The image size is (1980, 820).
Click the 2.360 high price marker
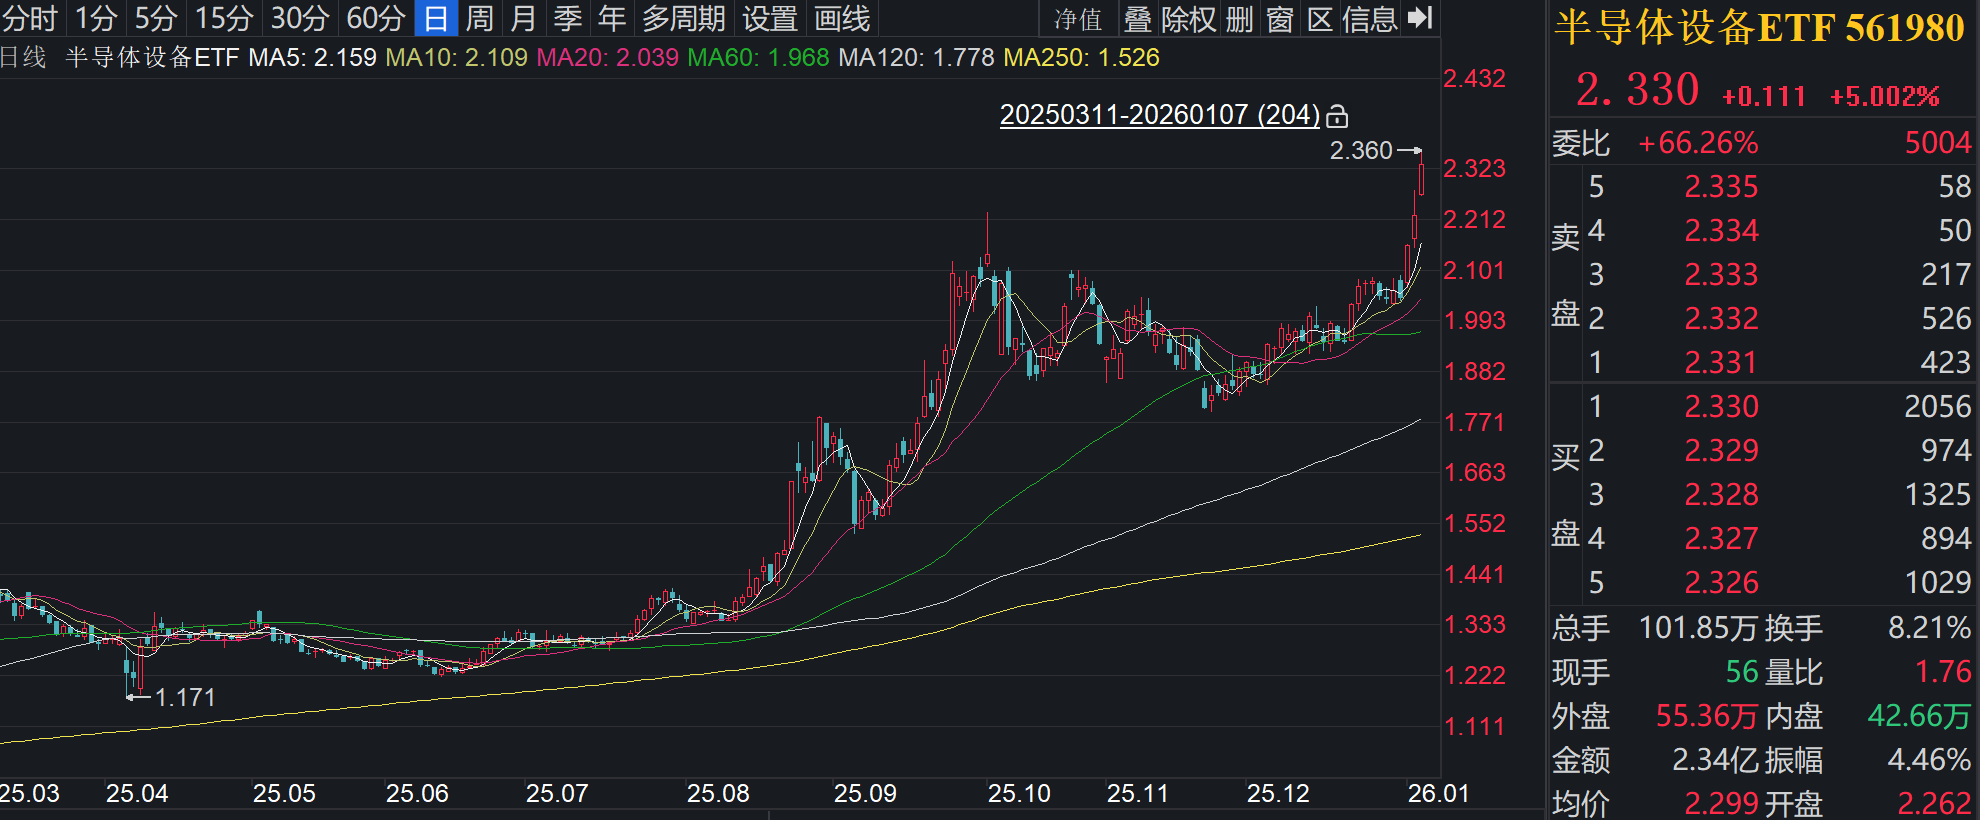pyautogui.click(x=1360, y=150)
